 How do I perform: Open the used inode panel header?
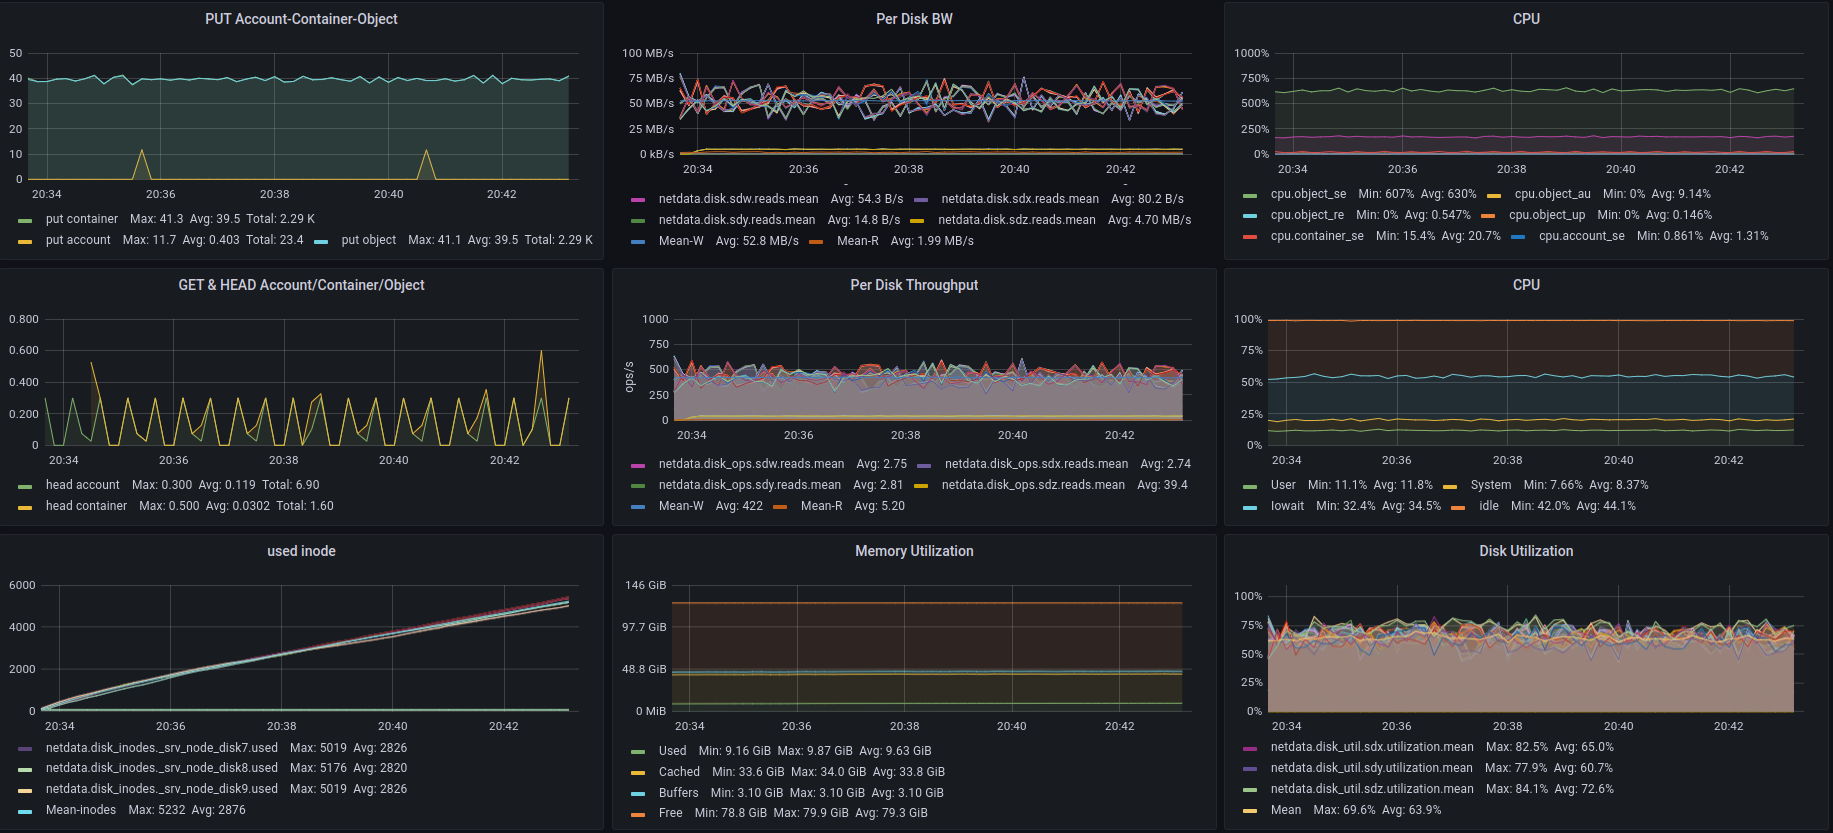[301, 551]
